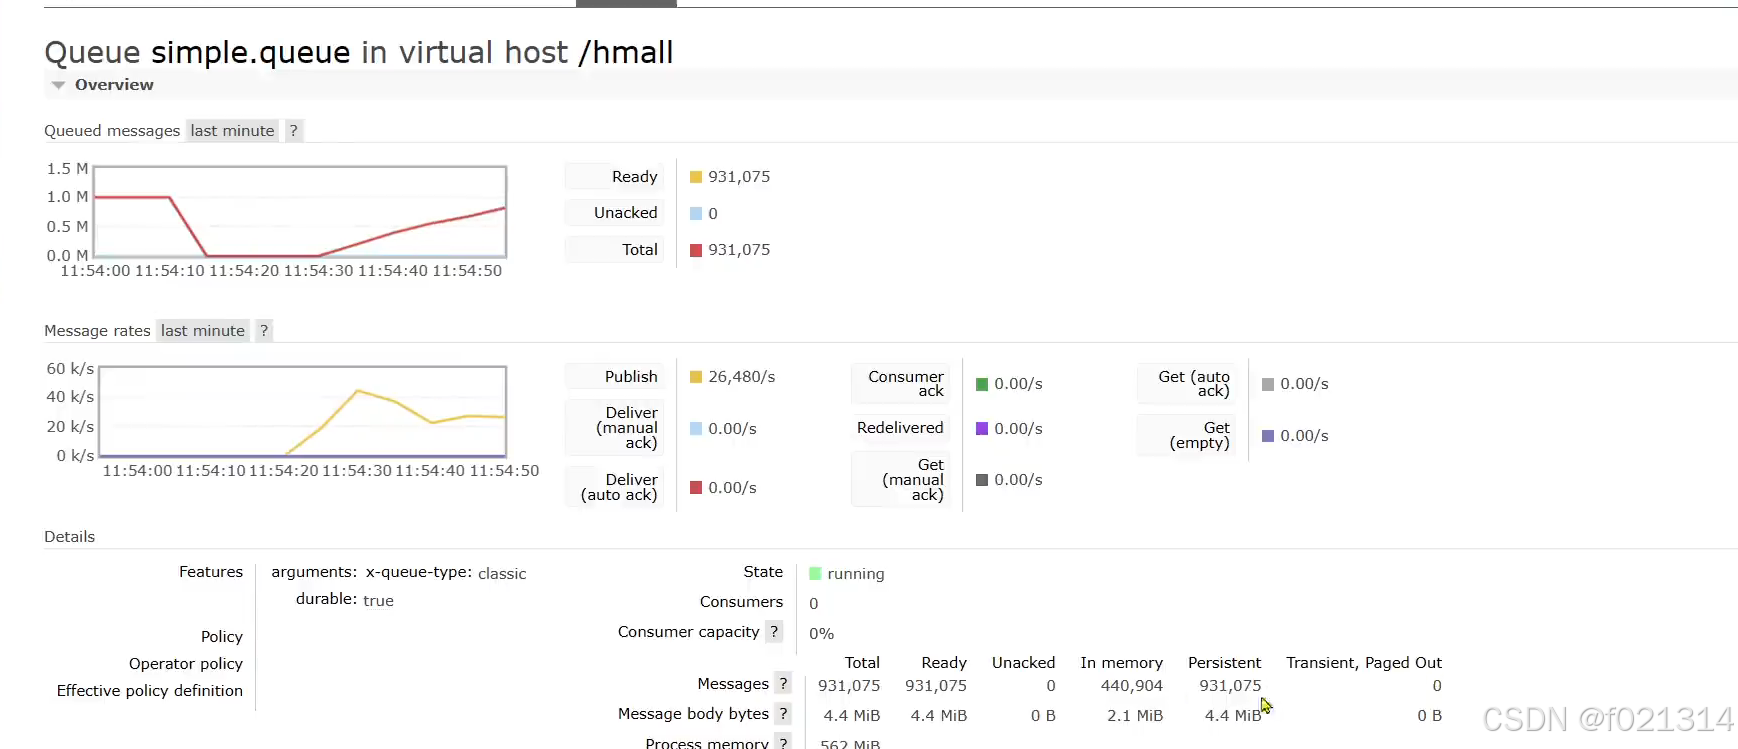Click the 'Effective policy definition' label

(150, 691)
